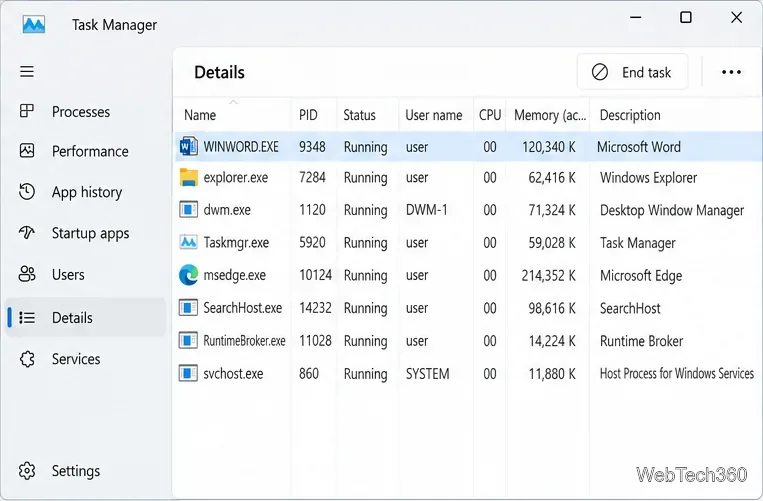
Task: Click the Details list icon
Action: point(27,318)
